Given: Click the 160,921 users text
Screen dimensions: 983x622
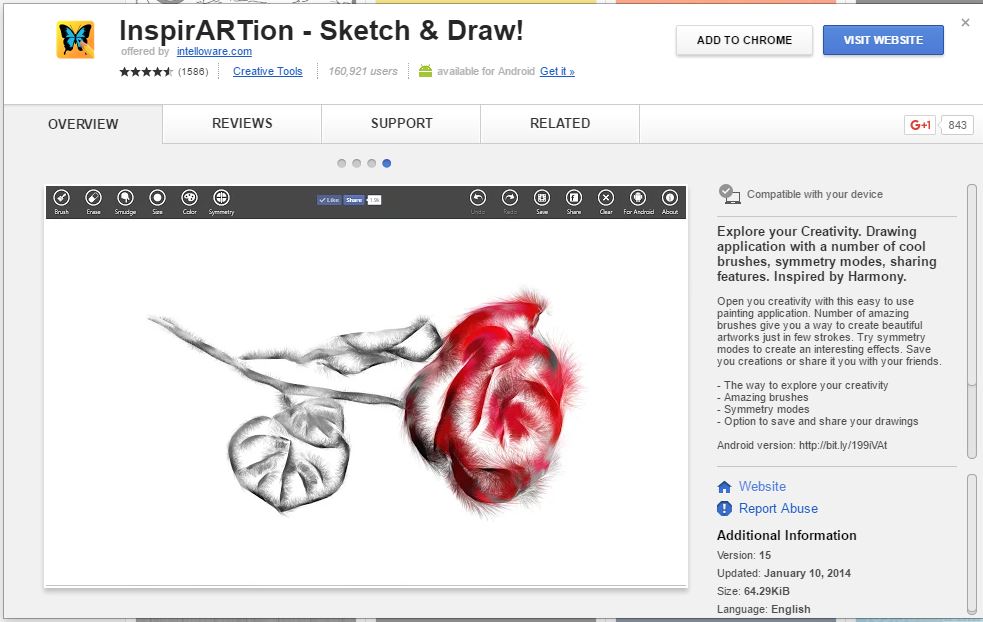Looking at the screenshot, I should (x=363, y=71).
